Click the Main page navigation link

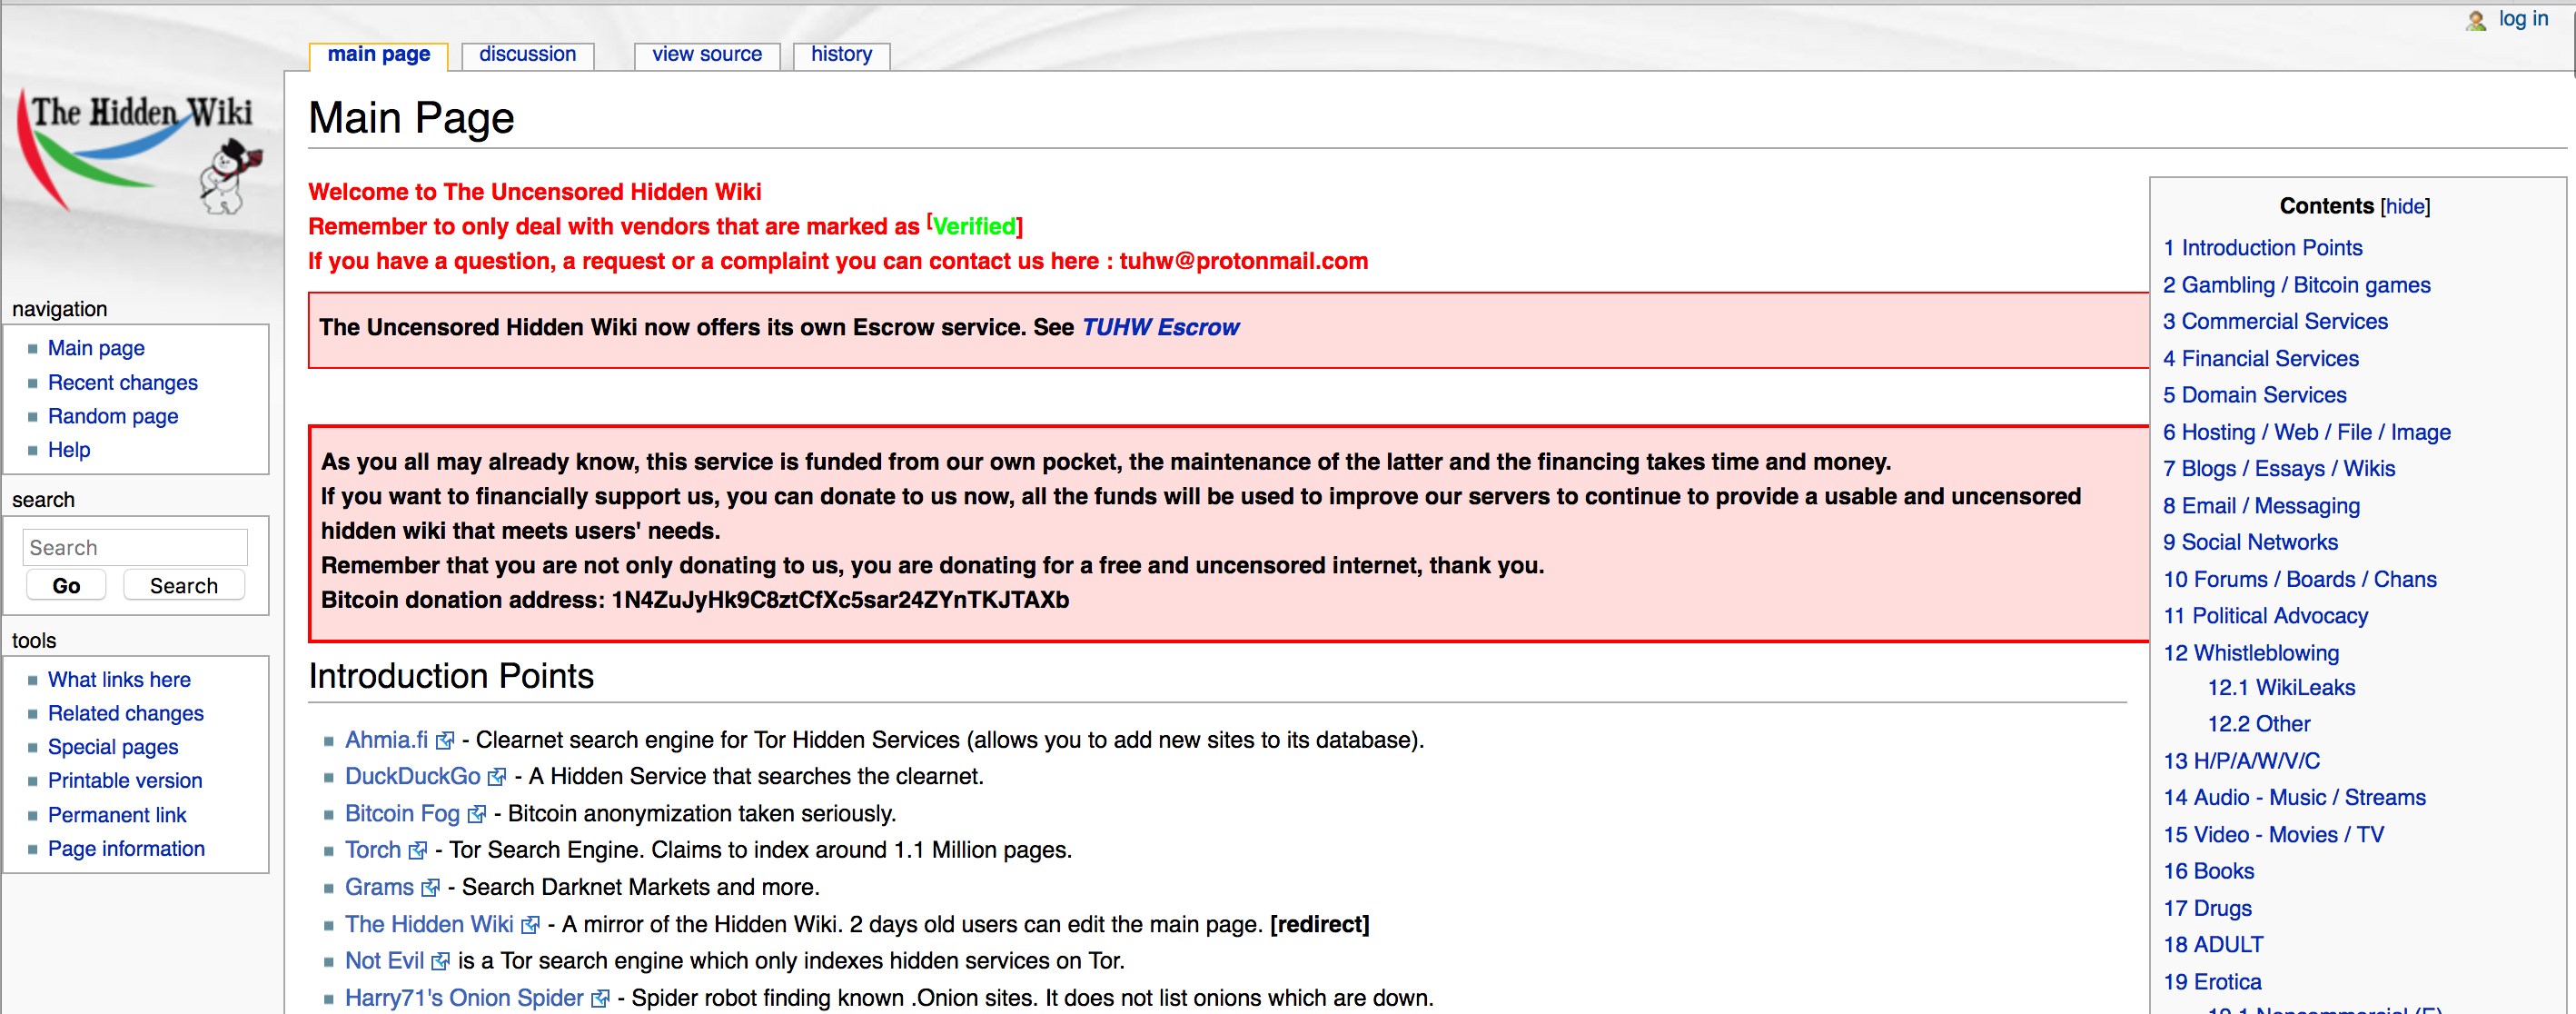(94, 347)
